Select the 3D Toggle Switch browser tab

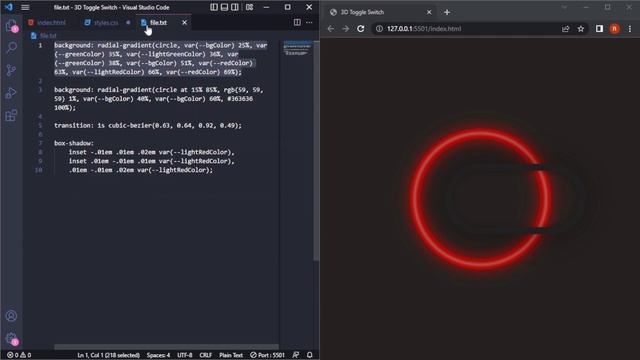click(x=380, y=12)
